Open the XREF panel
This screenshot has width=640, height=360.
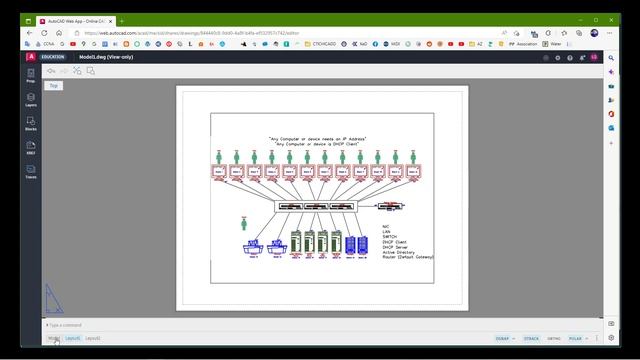[x=31, y=148]
